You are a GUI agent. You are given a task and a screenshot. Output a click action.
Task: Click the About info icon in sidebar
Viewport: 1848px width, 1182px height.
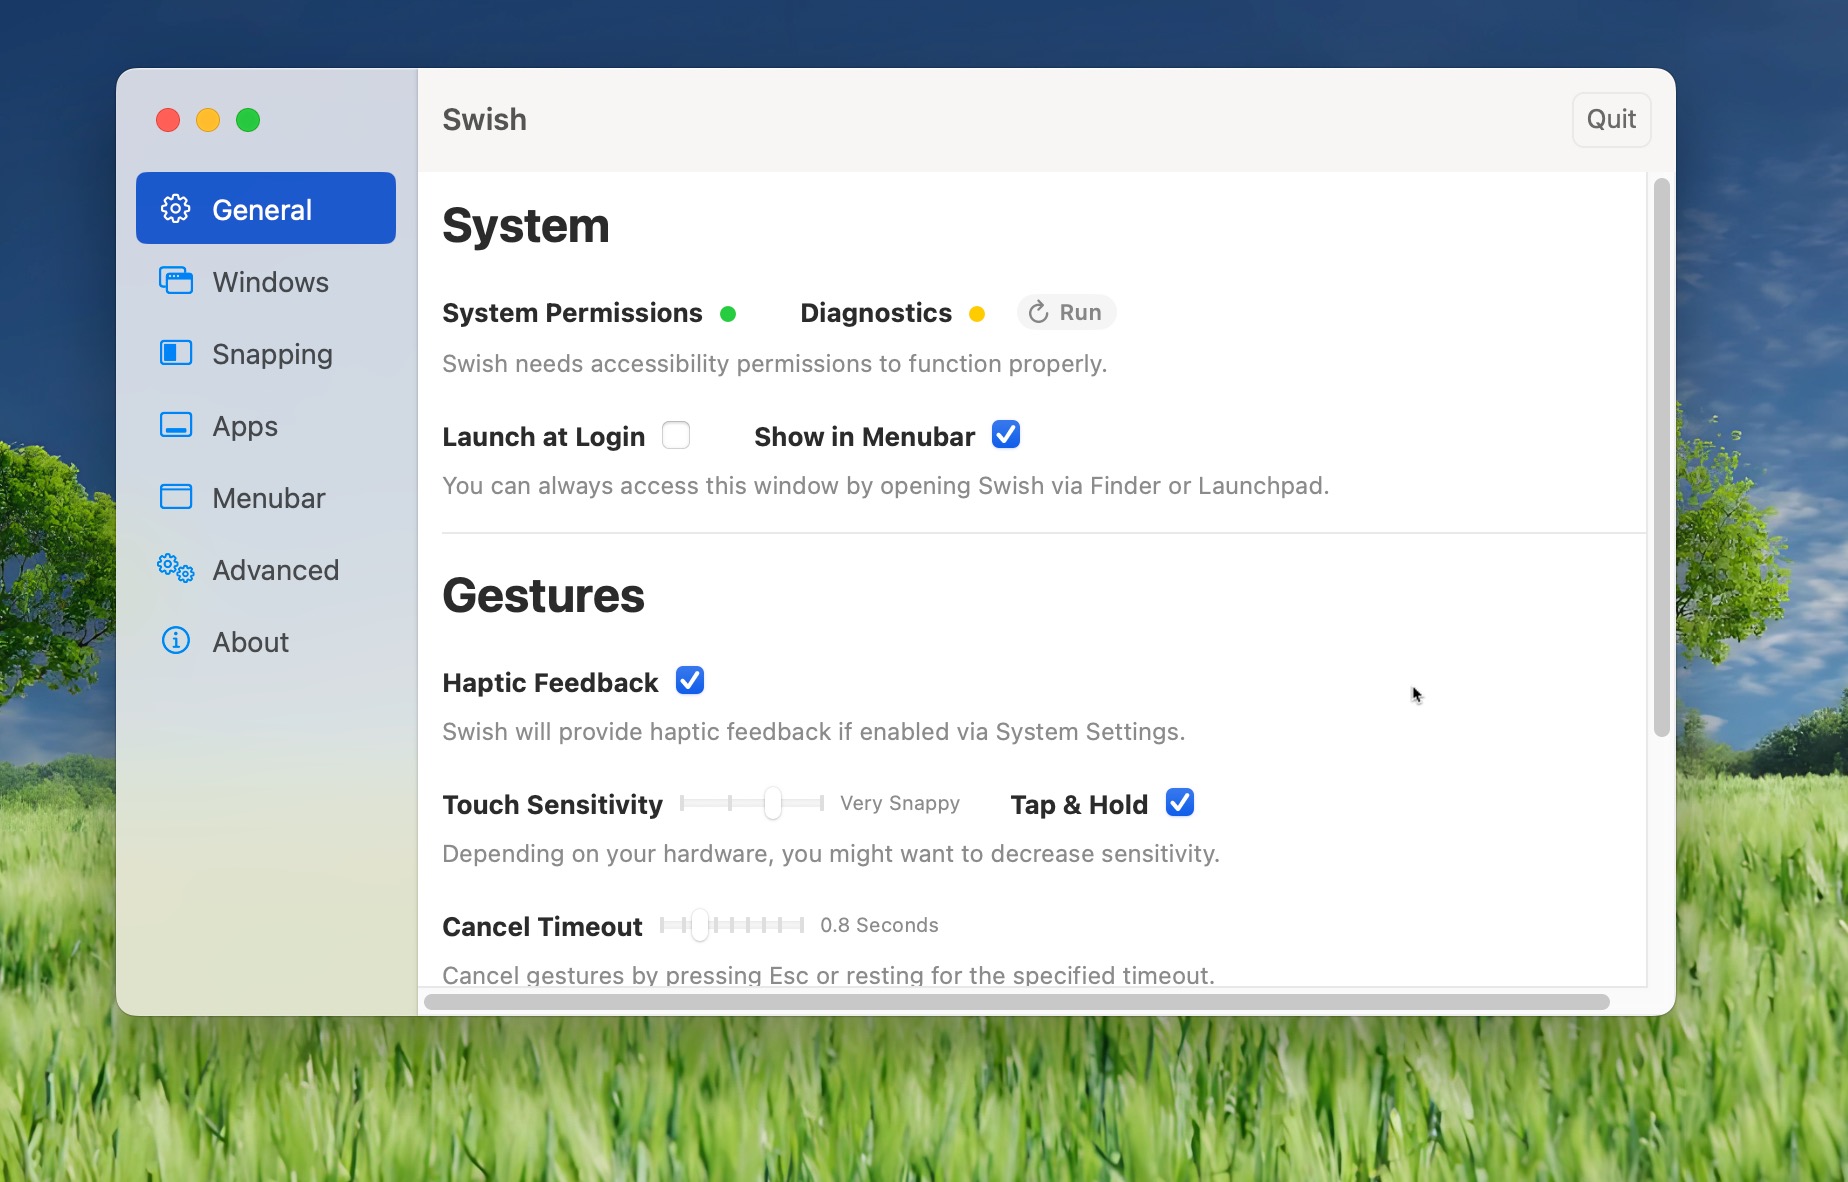coord(176,640)
